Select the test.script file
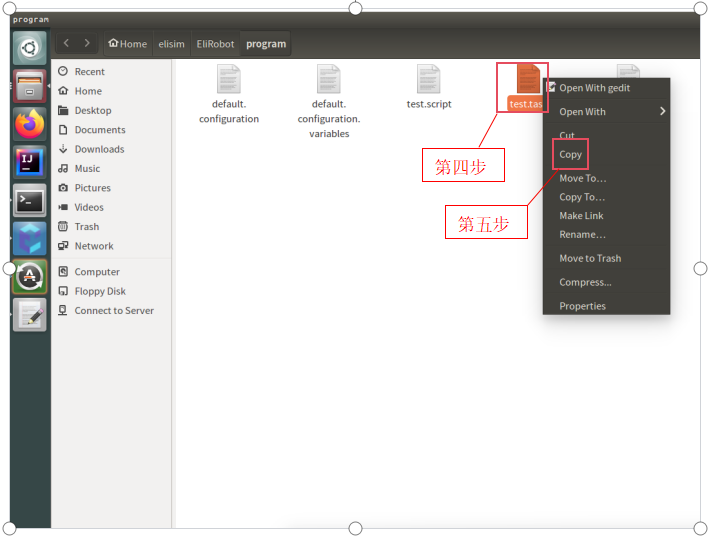The width and height of the screenshot is (715, 552). [429, 88]
